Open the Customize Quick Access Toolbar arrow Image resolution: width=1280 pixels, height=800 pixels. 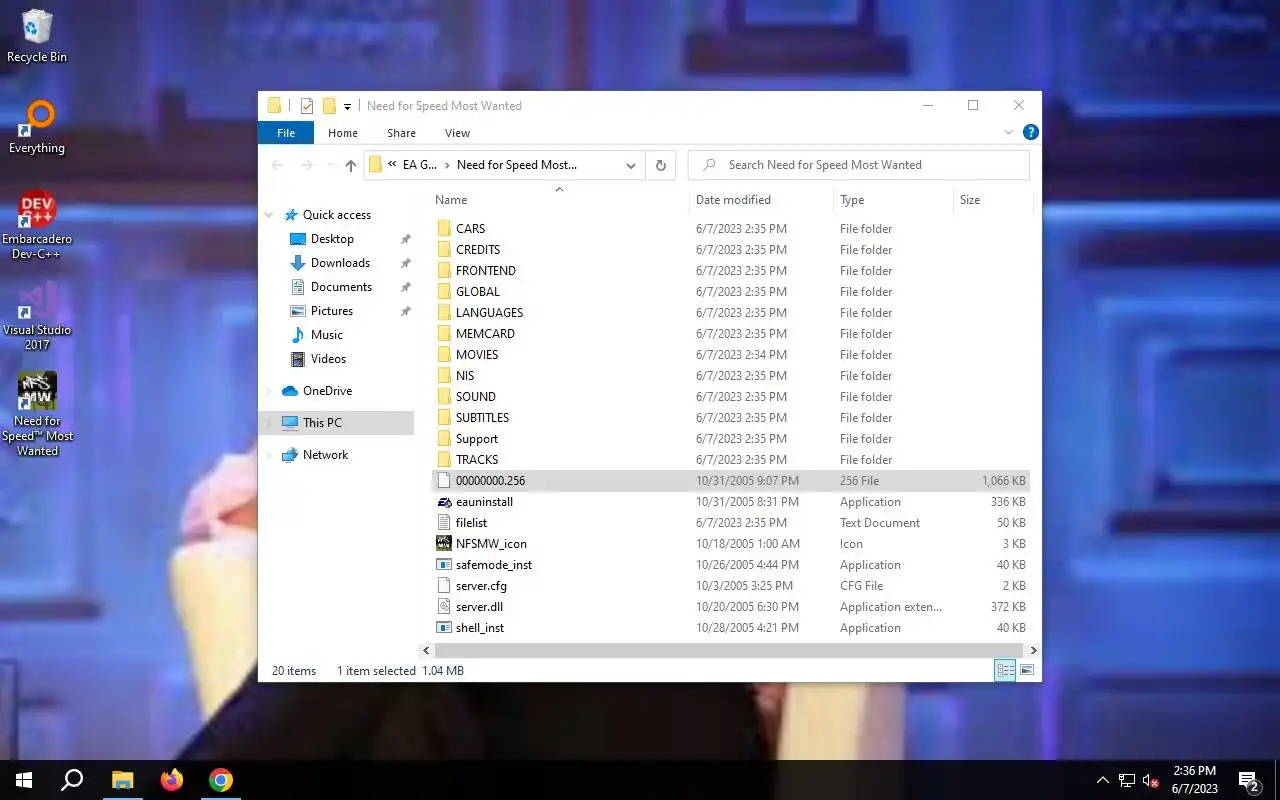347,106
